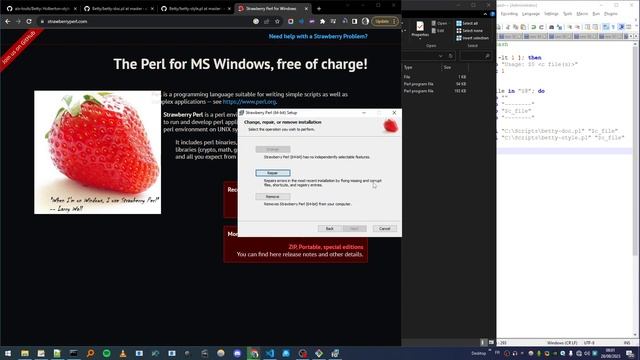This screenshot has height=360, width=640.
Task: Switch to the first GitHub browser tab
Action: [x=42, y=9]
